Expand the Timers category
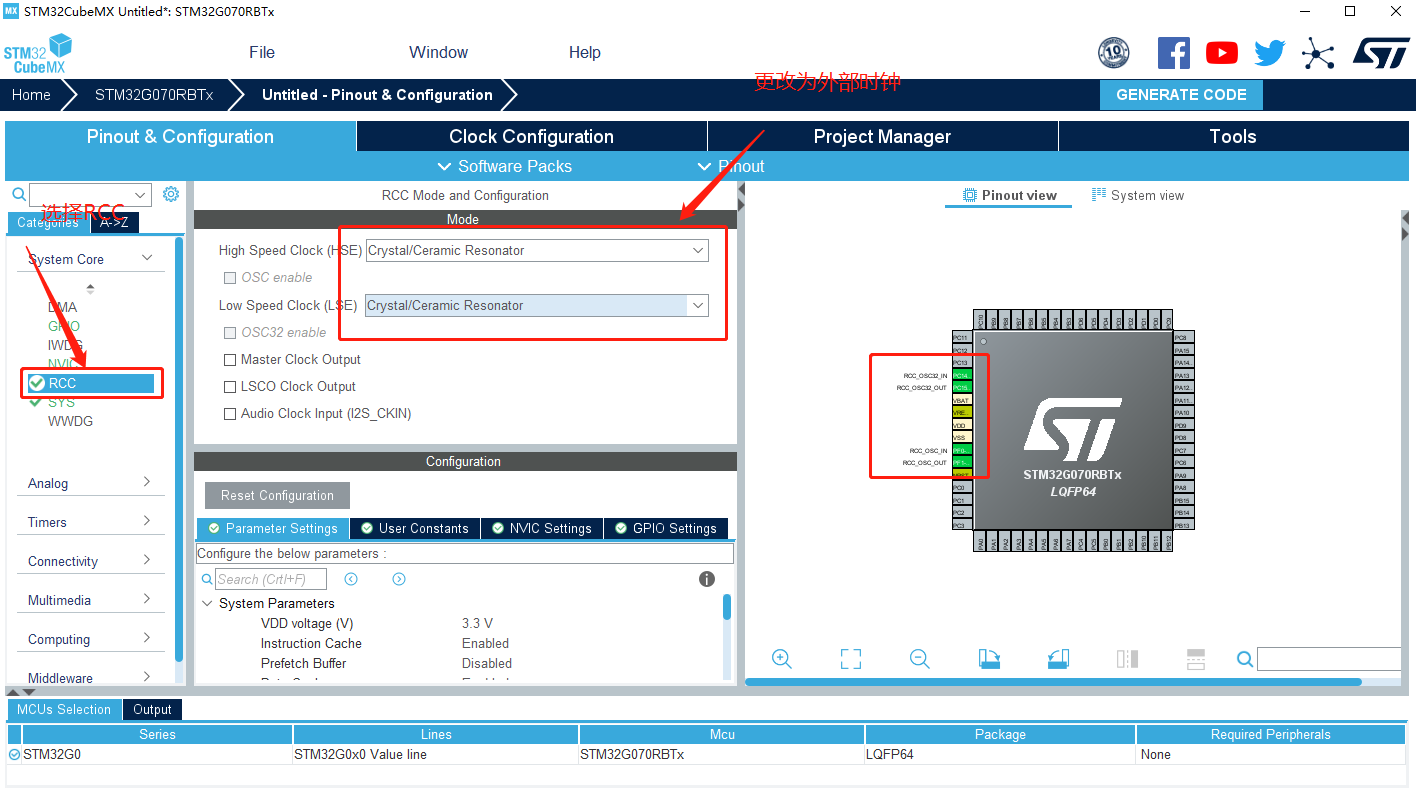Image resolution: width=1416 pixels, height=798 pixels. [x=147, y=521]
